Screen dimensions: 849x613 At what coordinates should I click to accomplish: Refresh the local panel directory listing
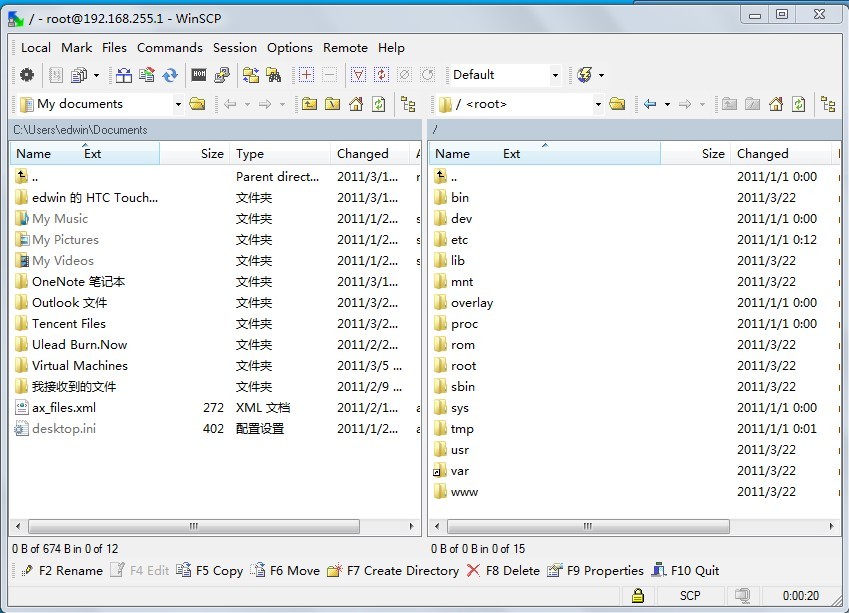379,104
